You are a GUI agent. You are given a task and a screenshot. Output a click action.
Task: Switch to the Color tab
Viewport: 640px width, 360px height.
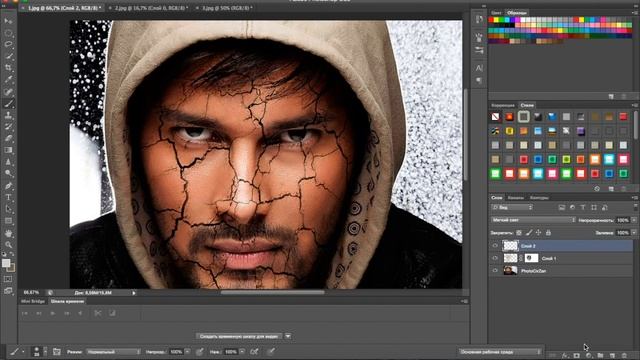[x=496, y=13]
